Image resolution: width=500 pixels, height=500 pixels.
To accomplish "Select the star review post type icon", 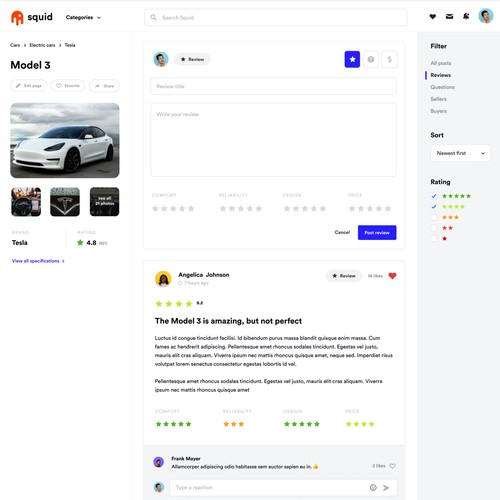I will (352, 59).
